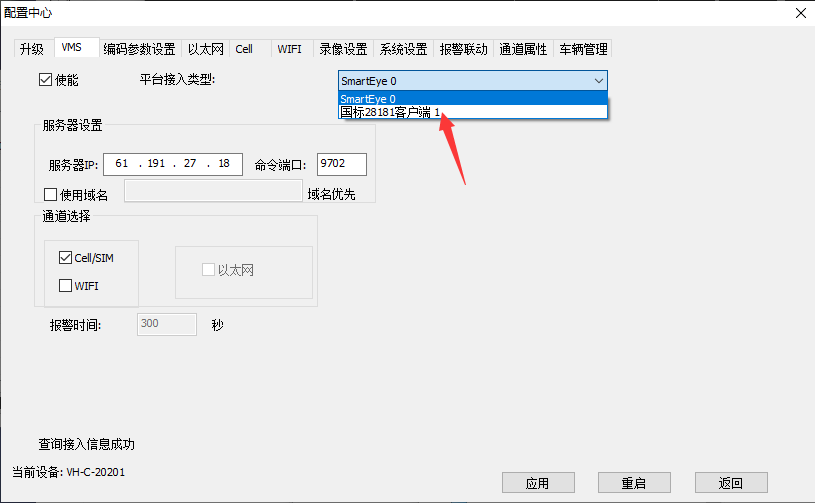The image size is (815, 503).
Task: Collapse the 平台接入类型 dropdown arrow
Action: click(x=598, y=81)
